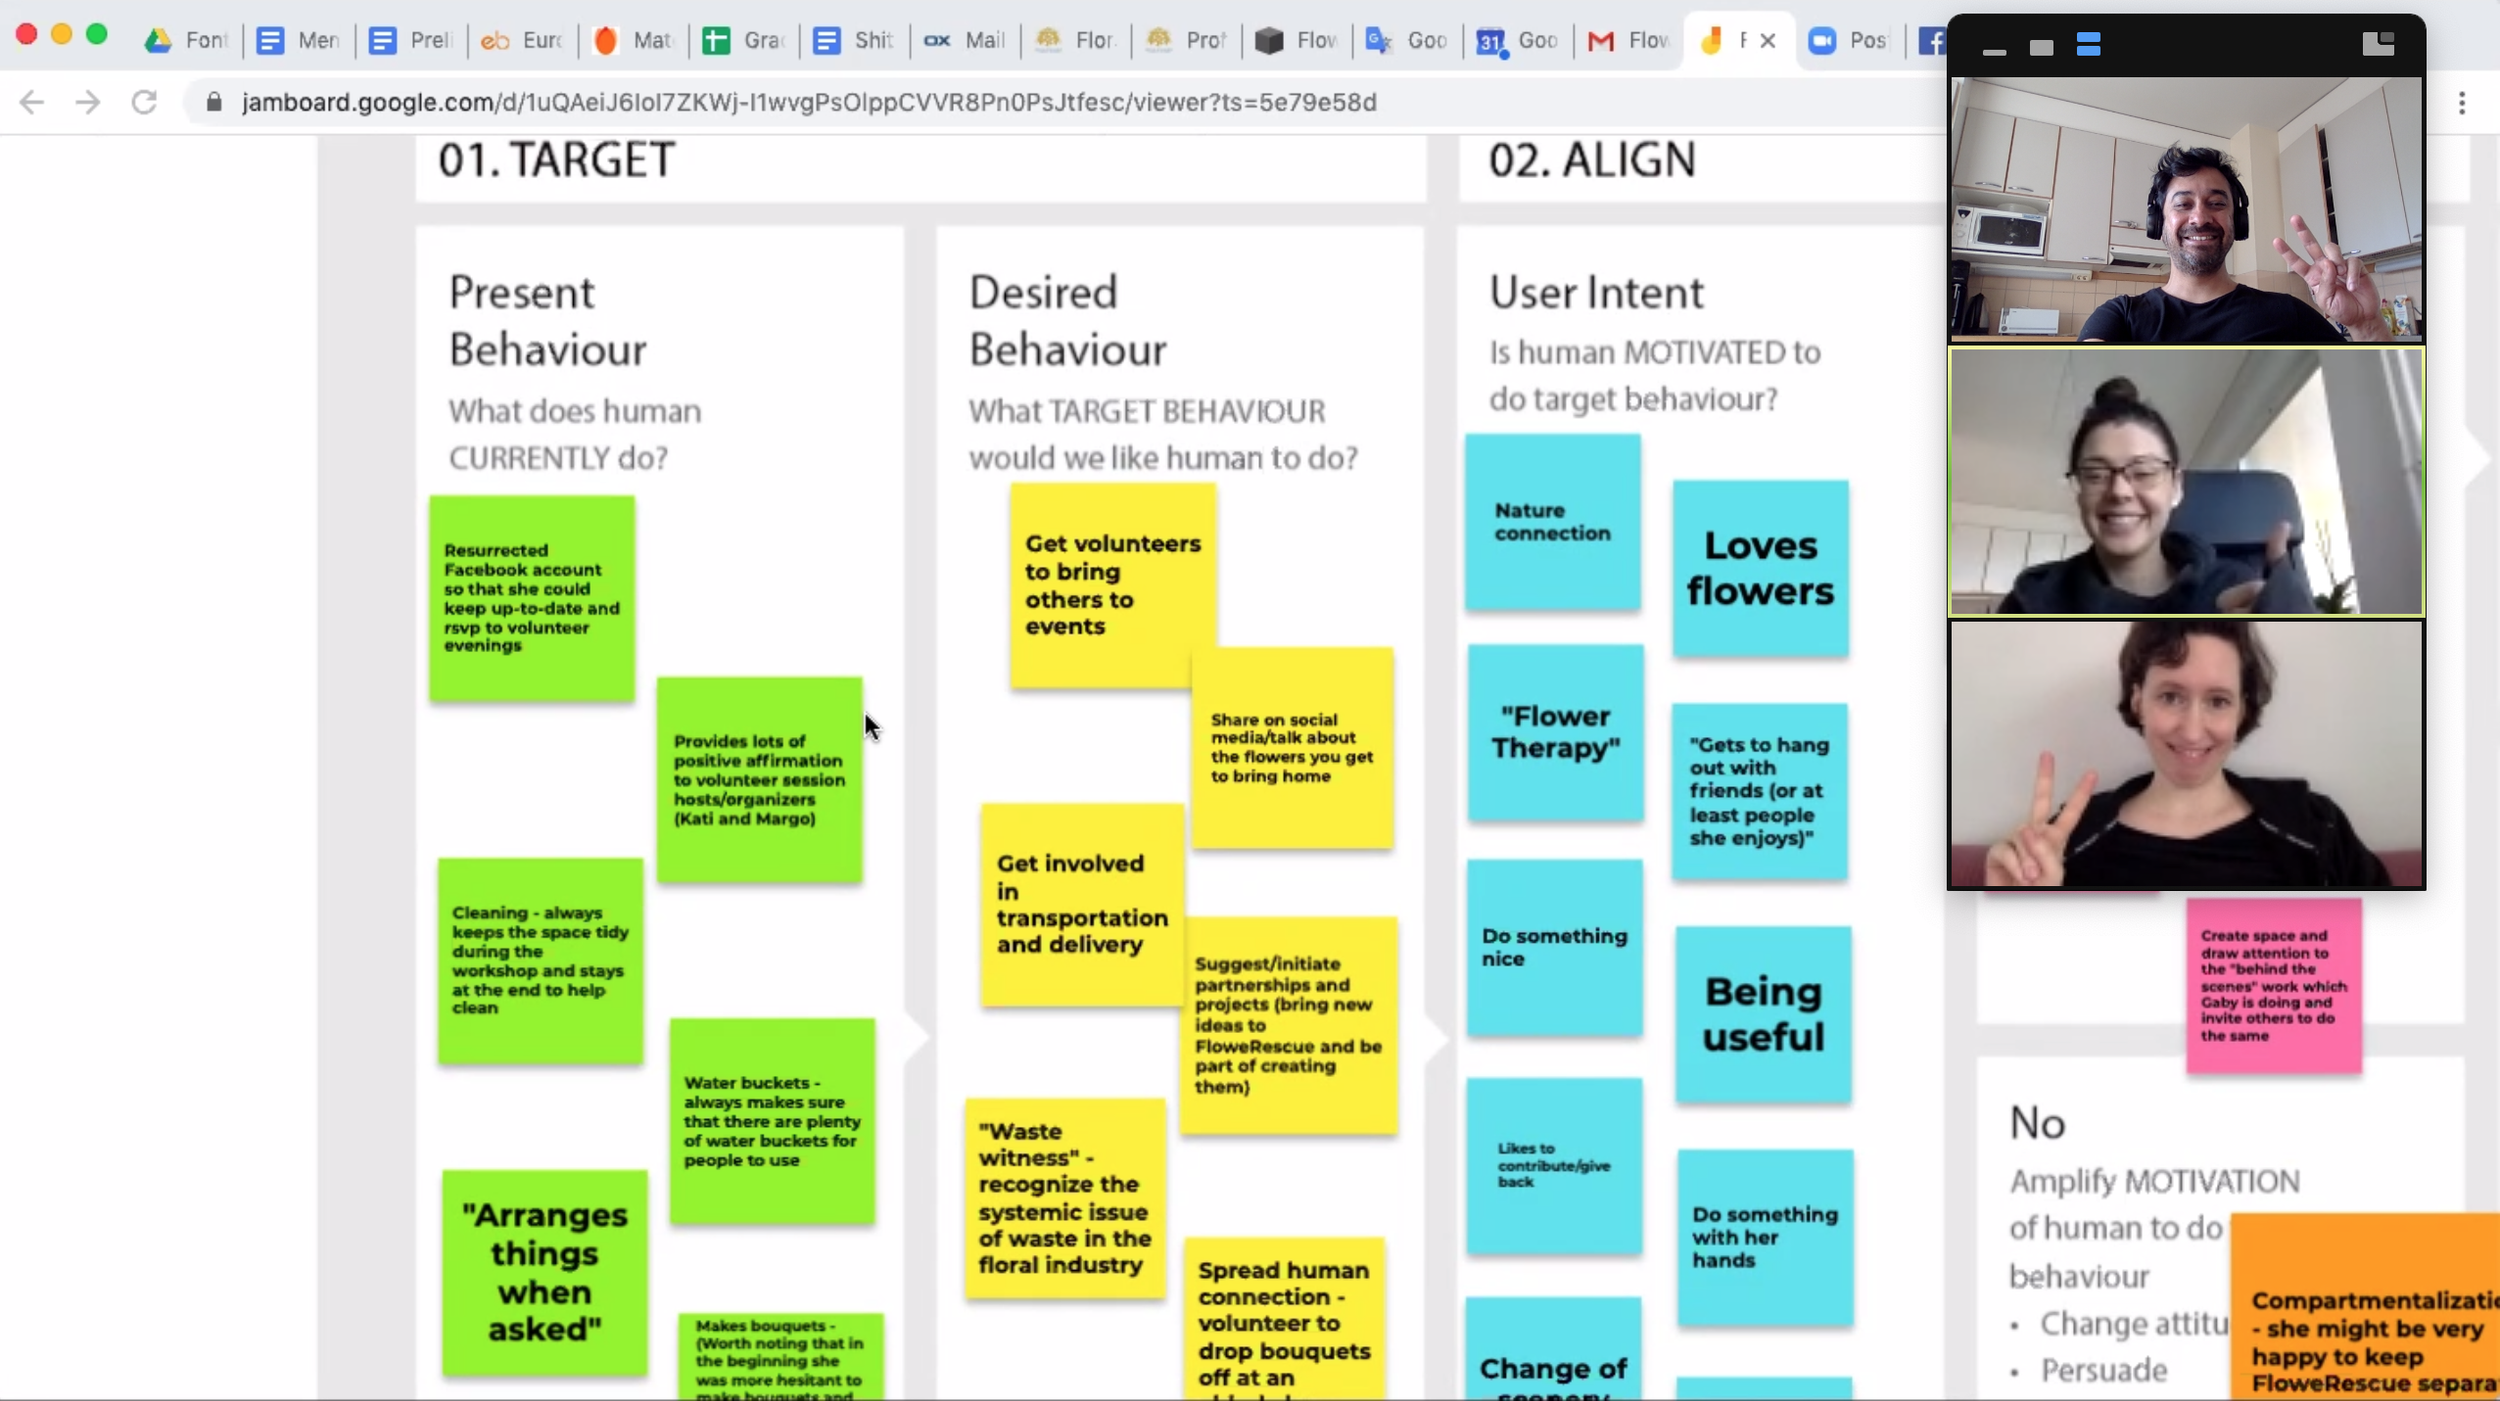The width and height of the screenshot is (2500, 1401).
Task: Go forward in browser history
Action: click(88, 102)
